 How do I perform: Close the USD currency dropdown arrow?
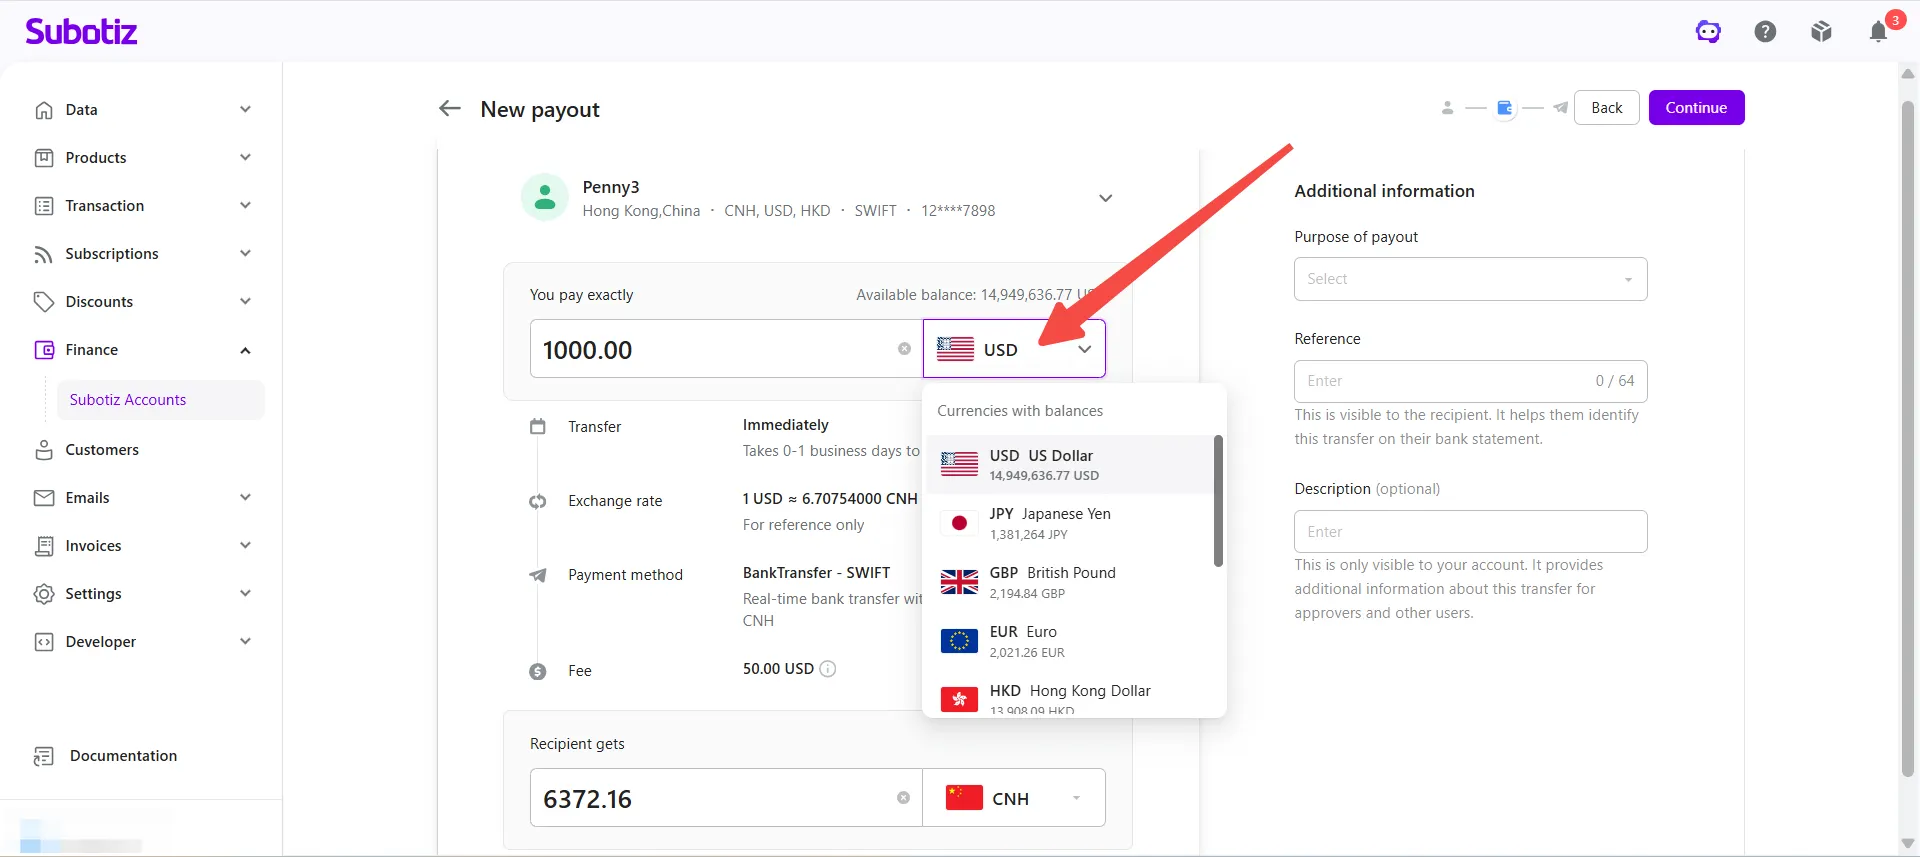pyautogui.click(x=1084, y=349)
